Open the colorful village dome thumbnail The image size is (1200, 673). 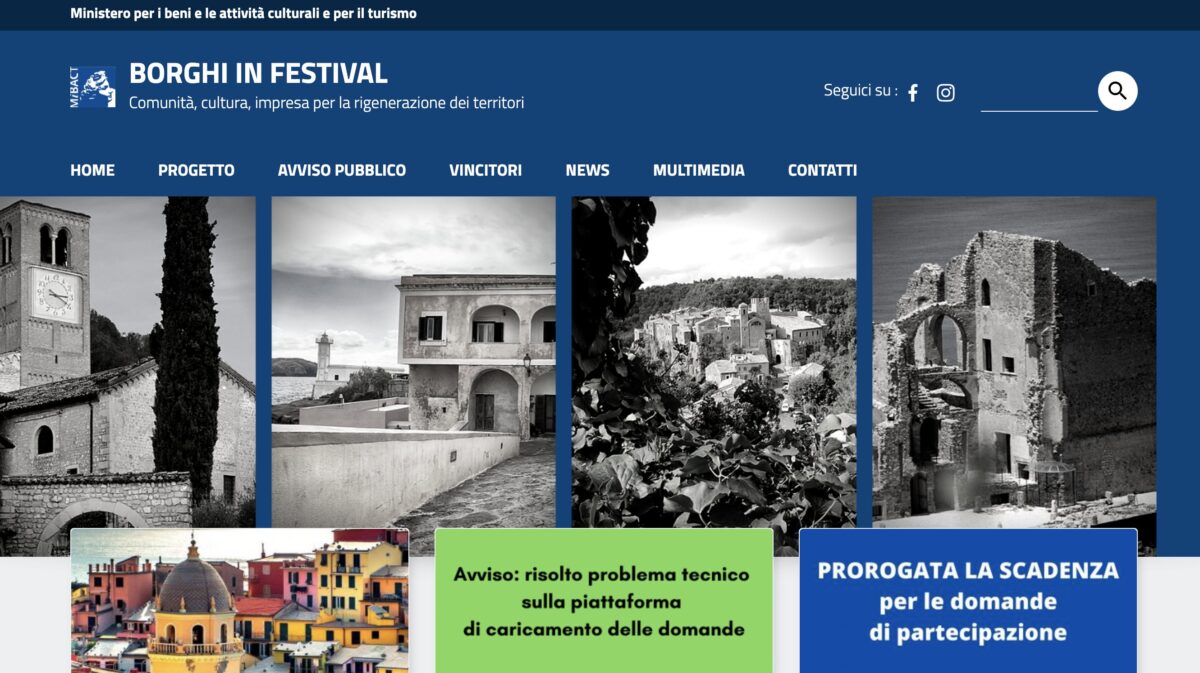(239, 601)
